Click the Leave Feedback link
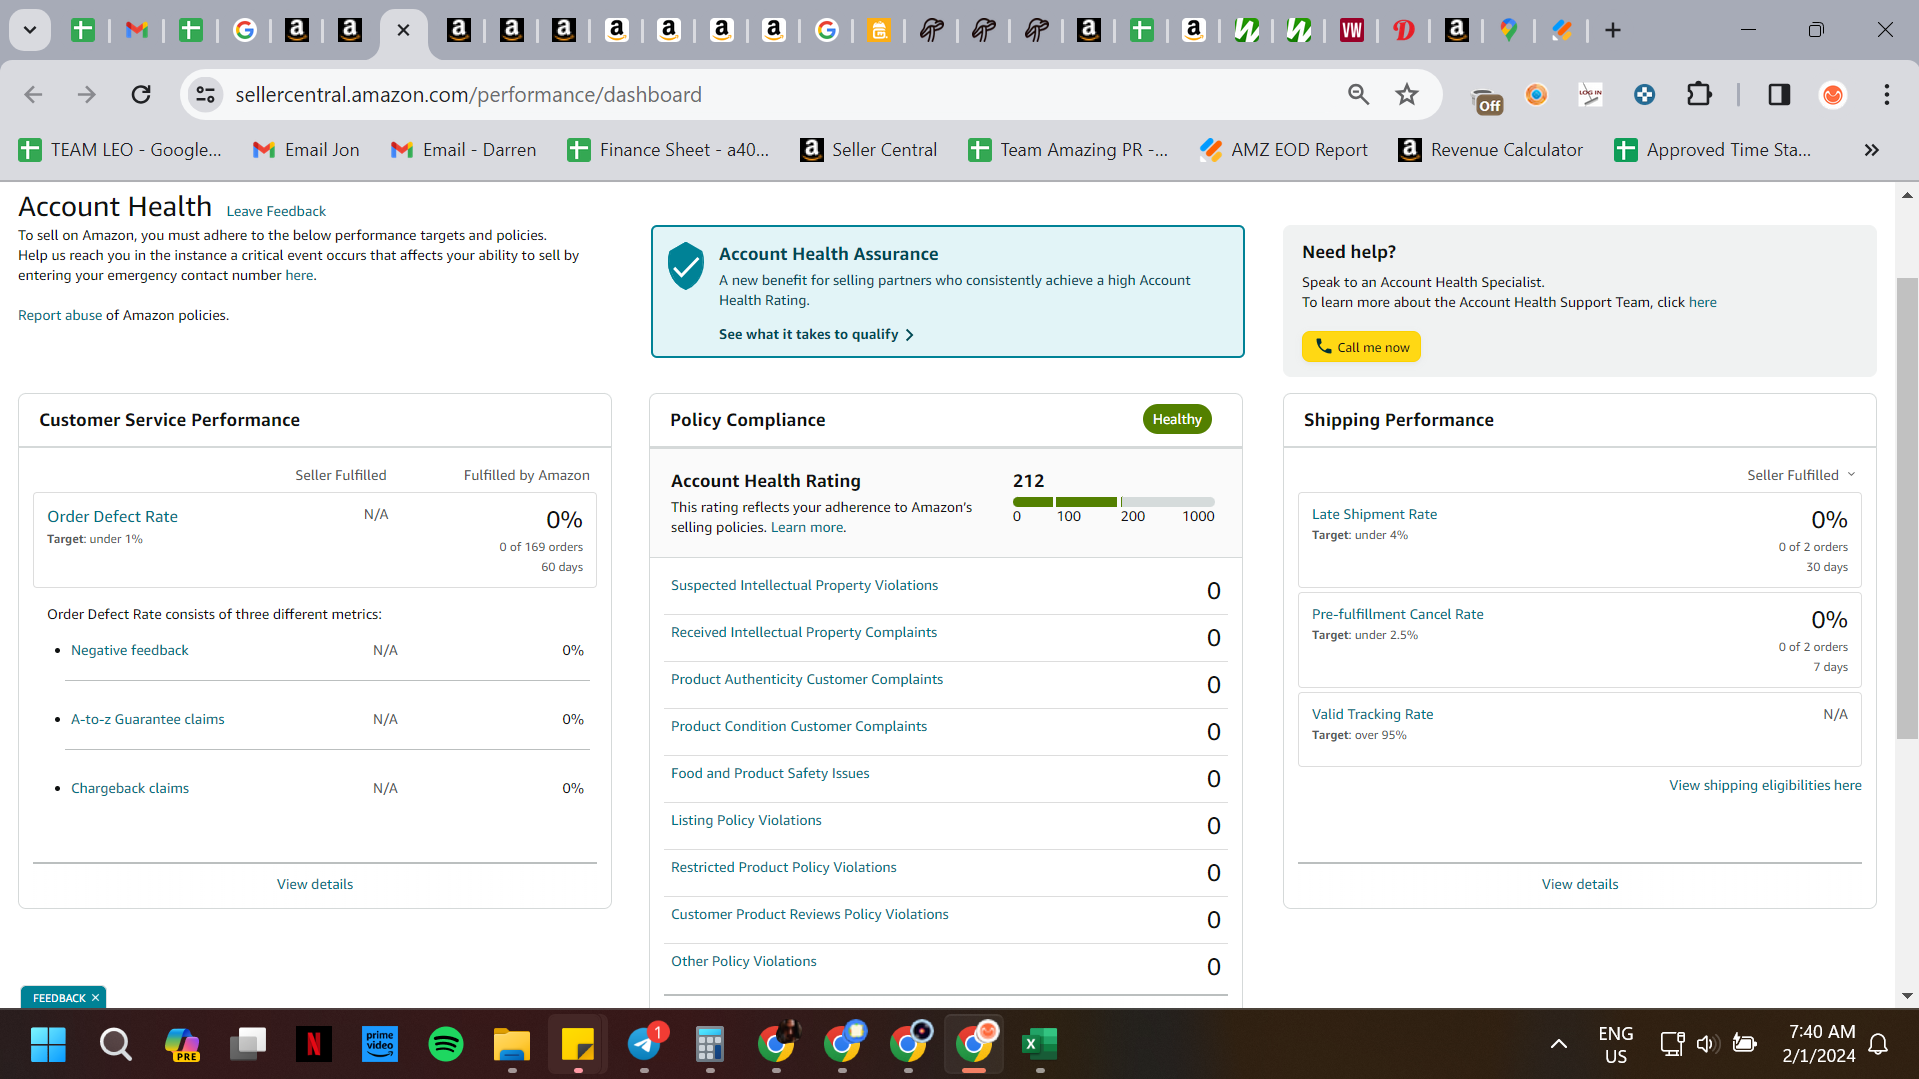This screenshot has height=1079, width=1919. (276, 211)
